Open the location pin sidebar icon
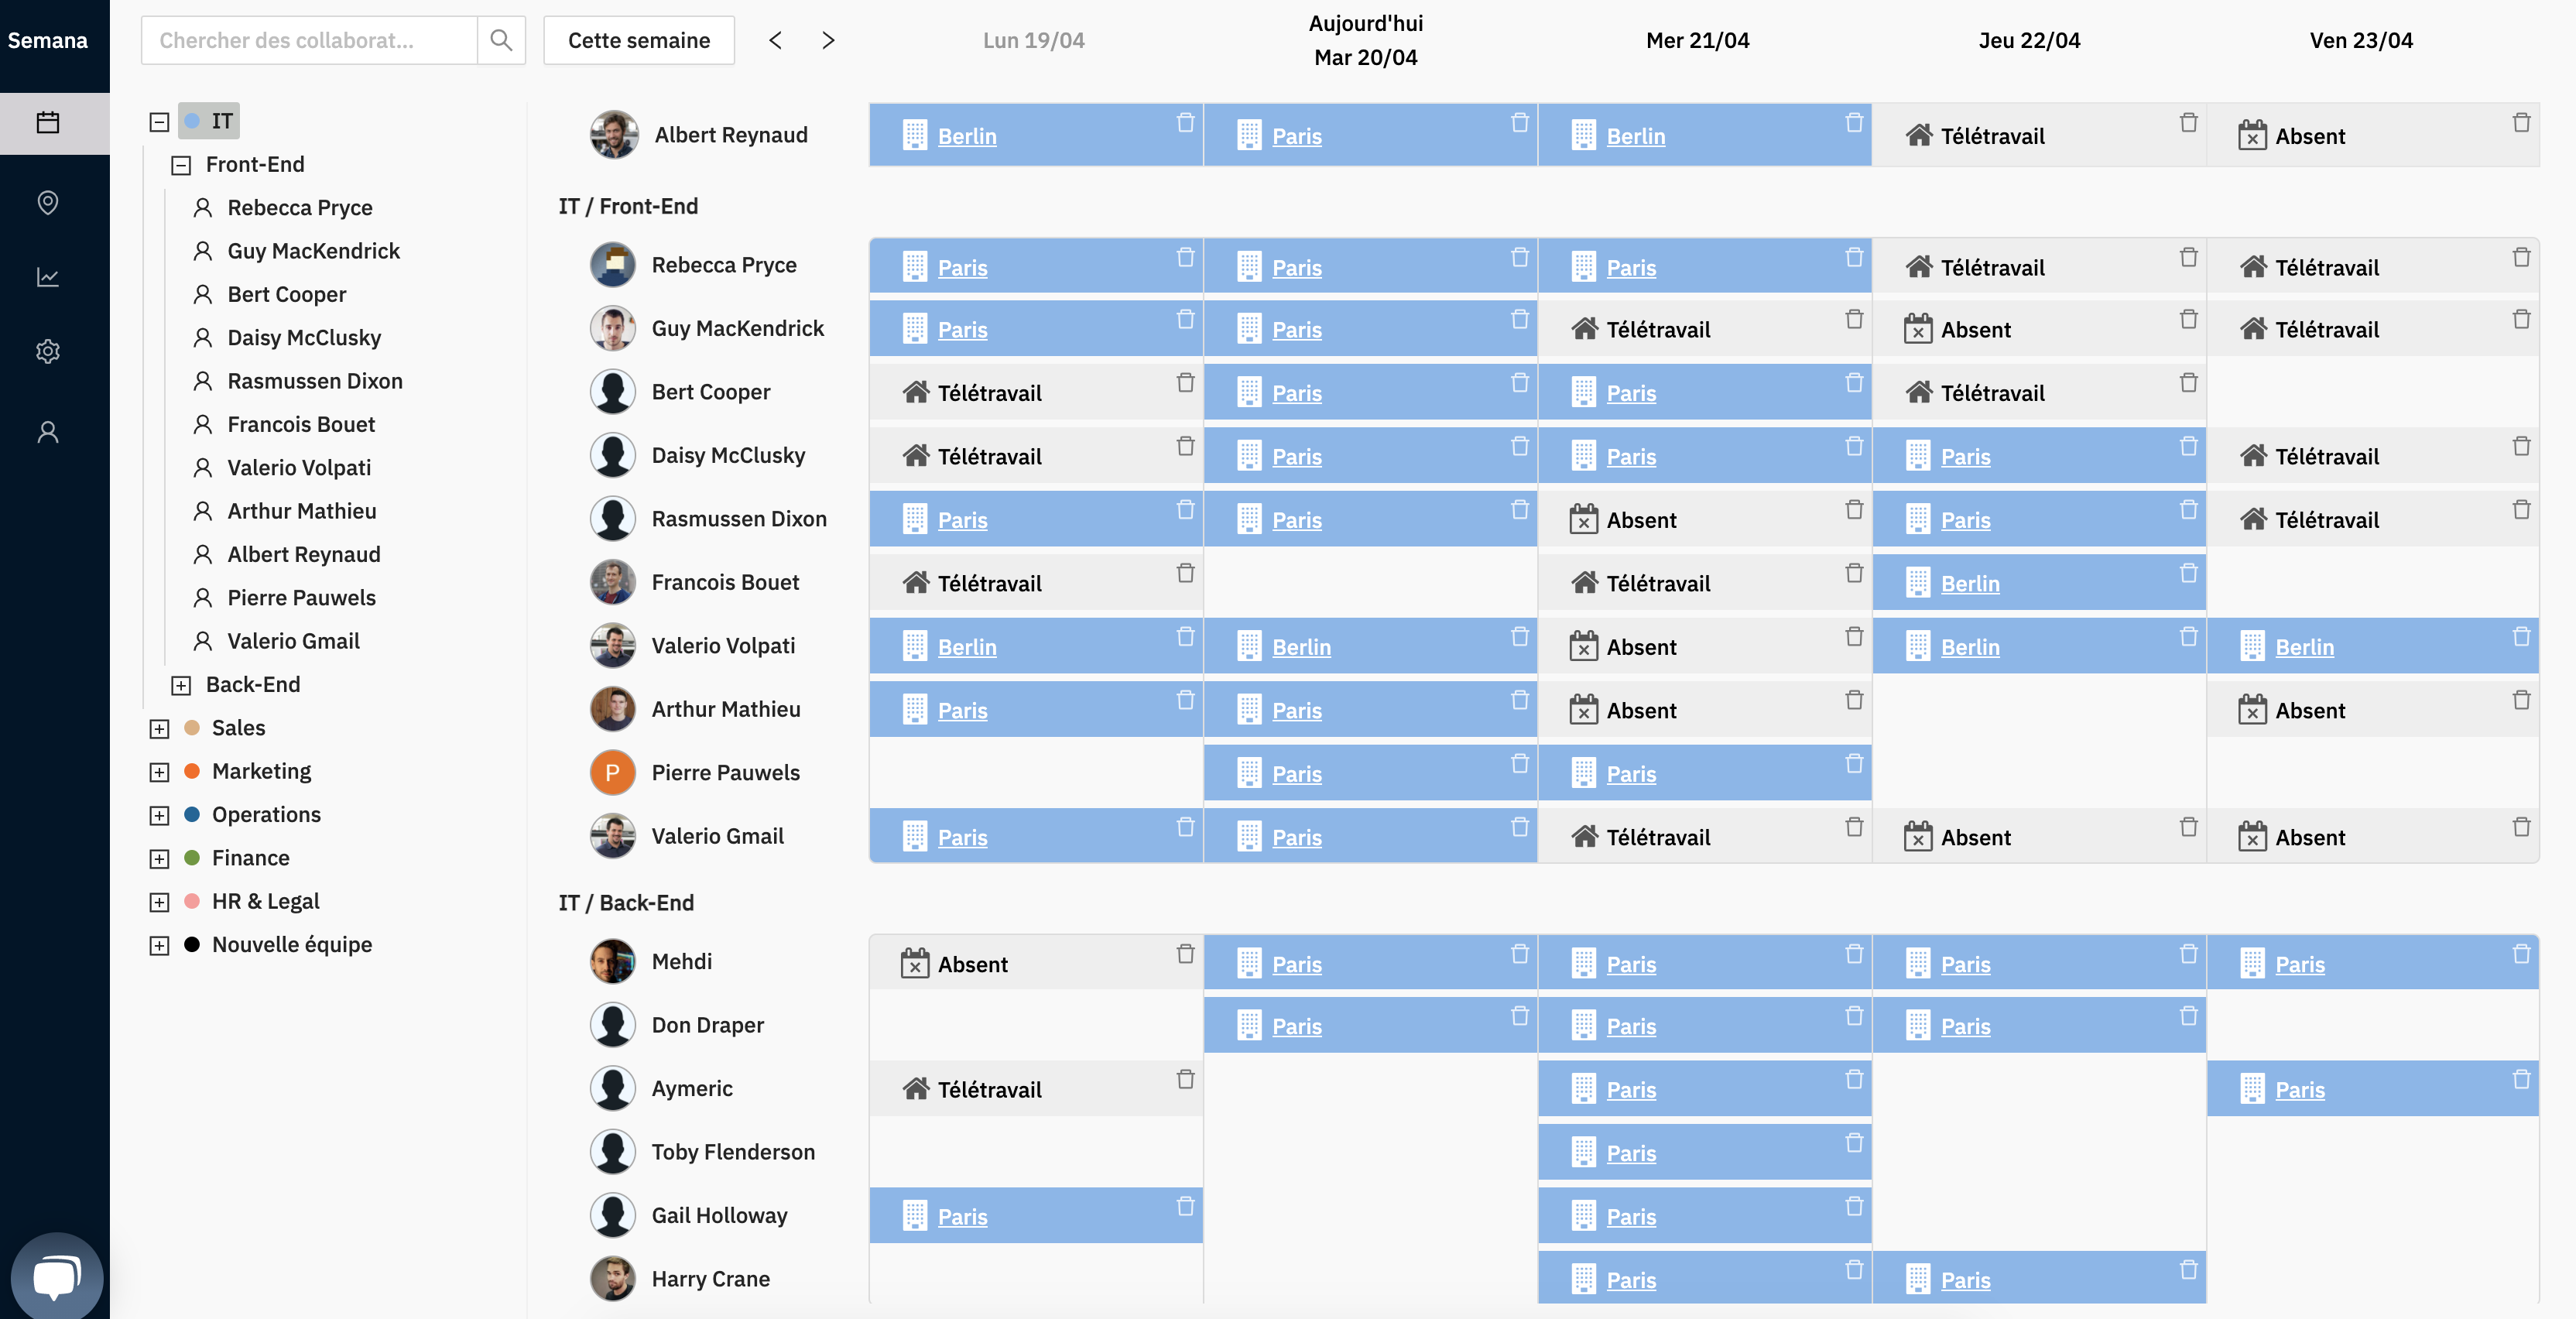This screenshot has height=1319, width=2576. (x=48, y=202)
